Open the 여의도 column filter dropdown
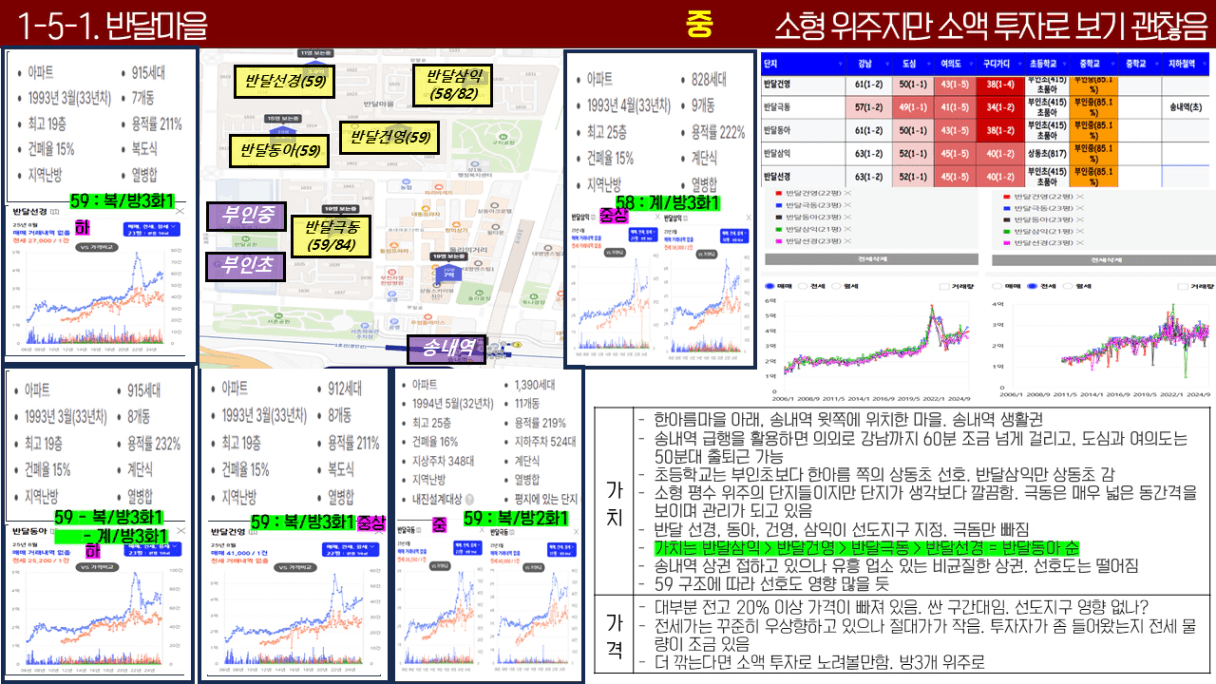Screen dimensions: 1216x684 click(x=970, y=63)
